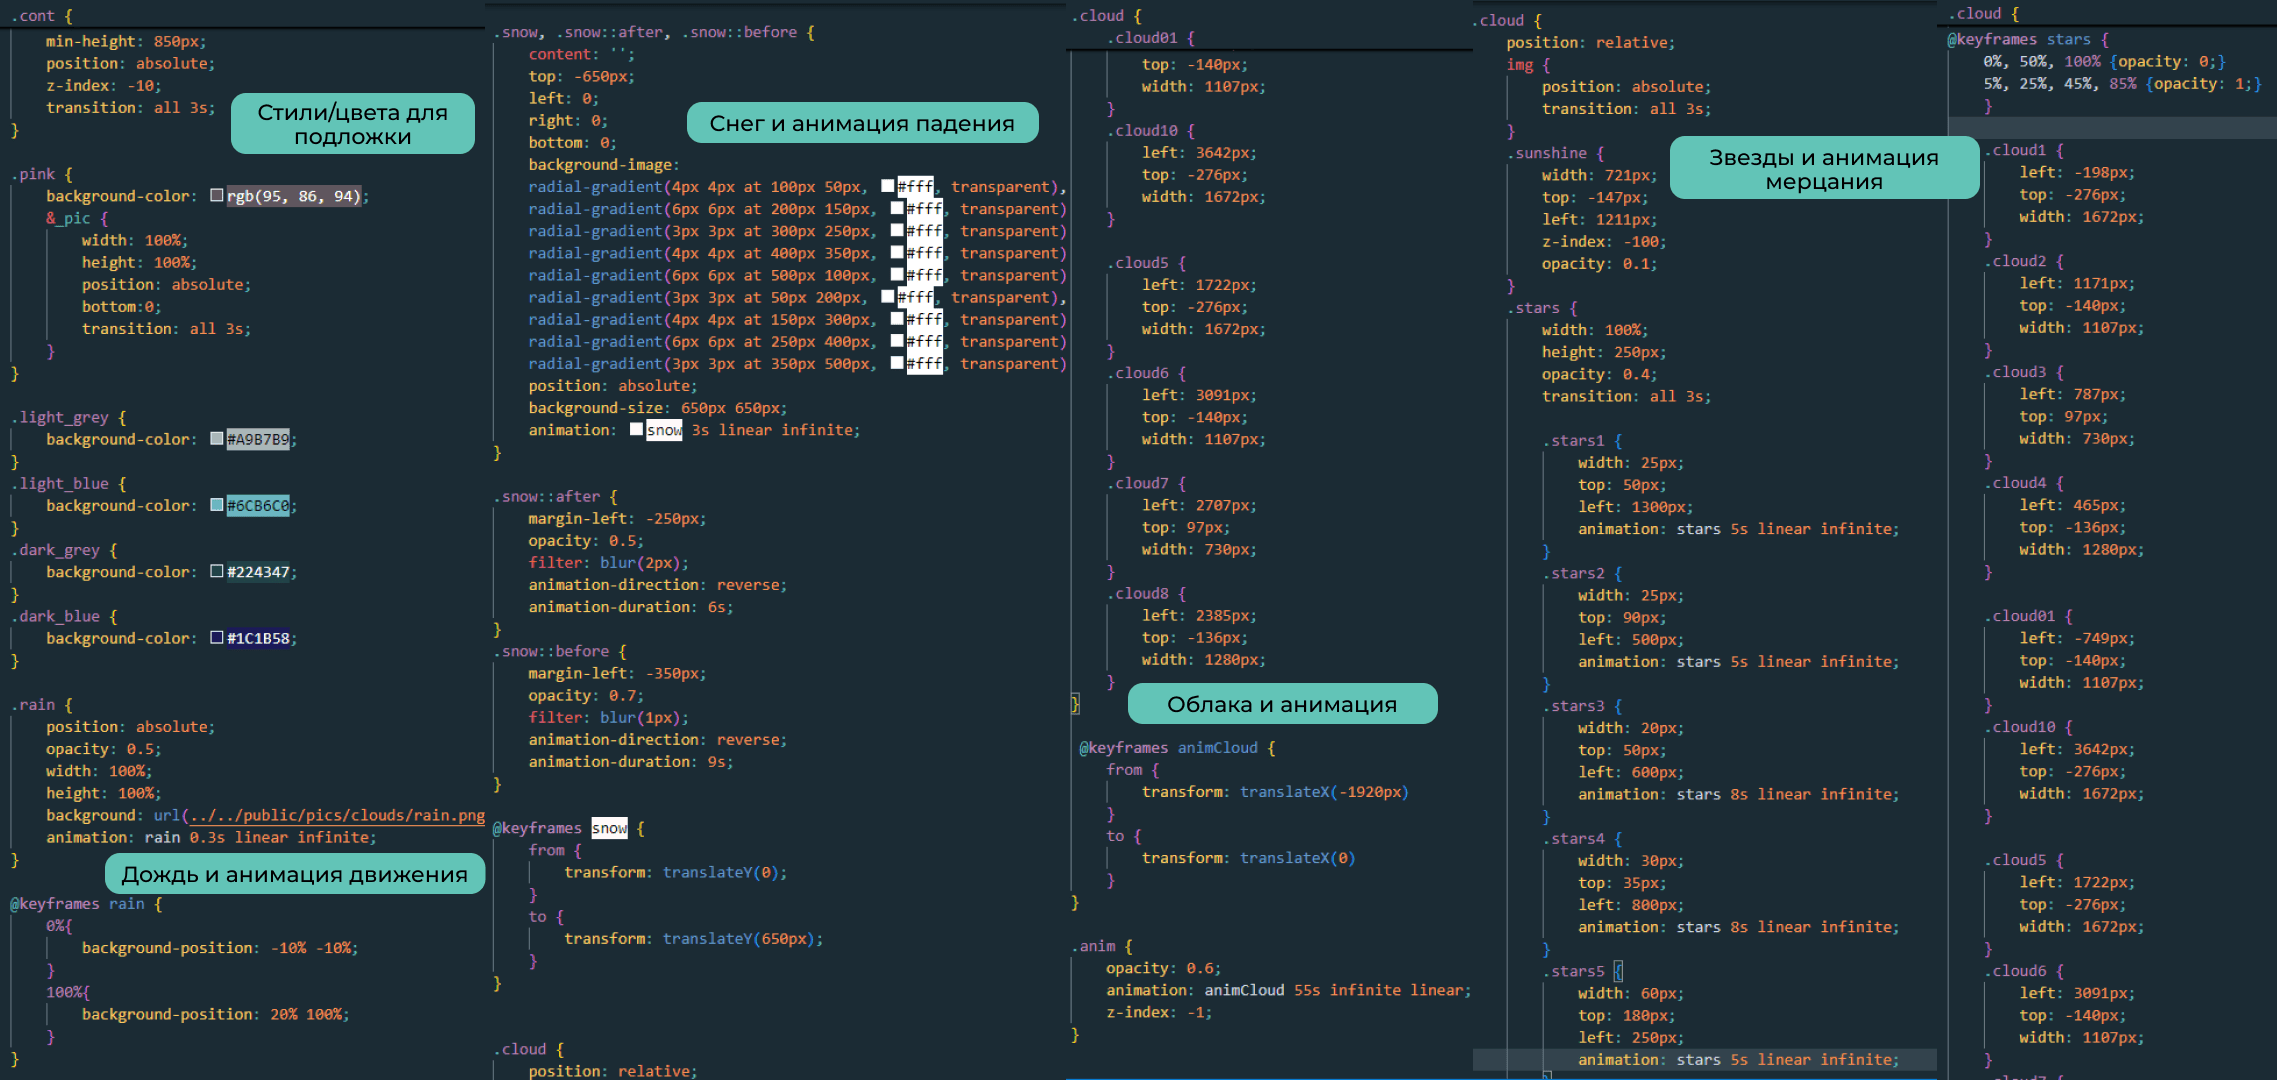
Task: Click the '.stars5 {' selector
Action: tap(1582, 971)
